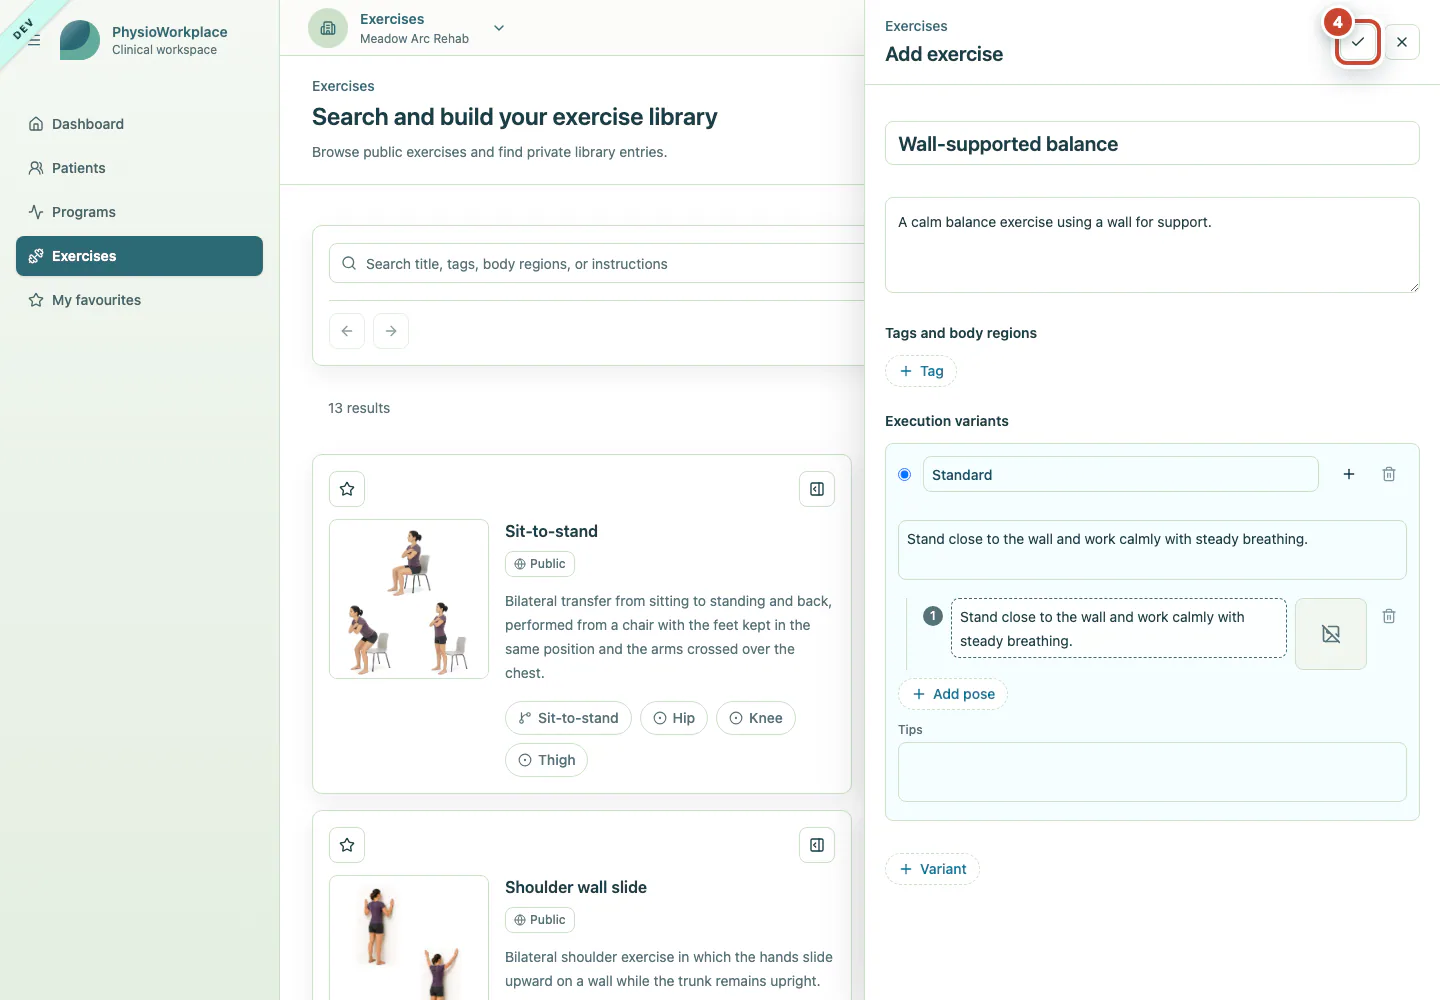1440x1000 pixels.
Task: Add a tag with the Tag button
Action: [x=921, y=371]
